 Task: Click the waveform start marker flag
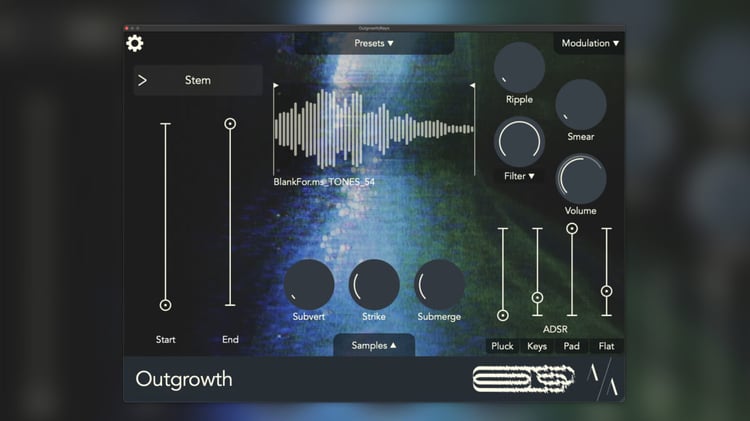[x=276, y=86]
